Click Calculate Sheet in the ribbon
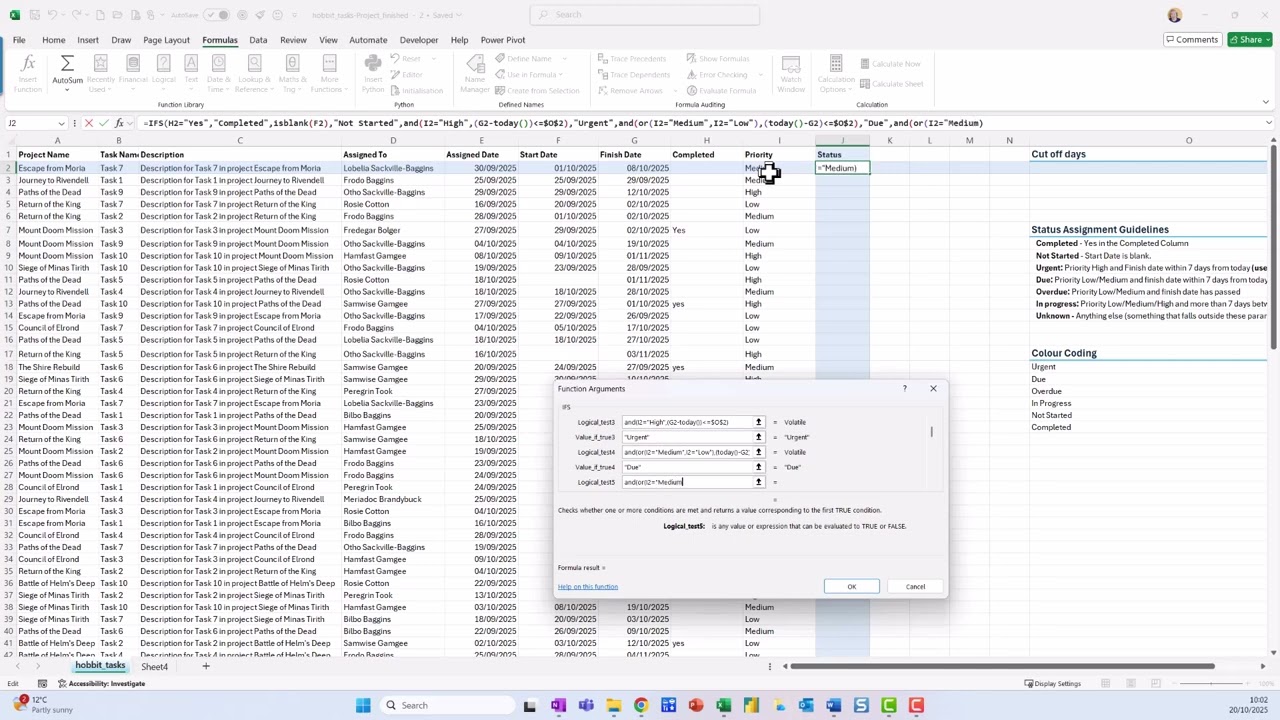This screenshot has width=1280, height=720. [x=891, y=84]
